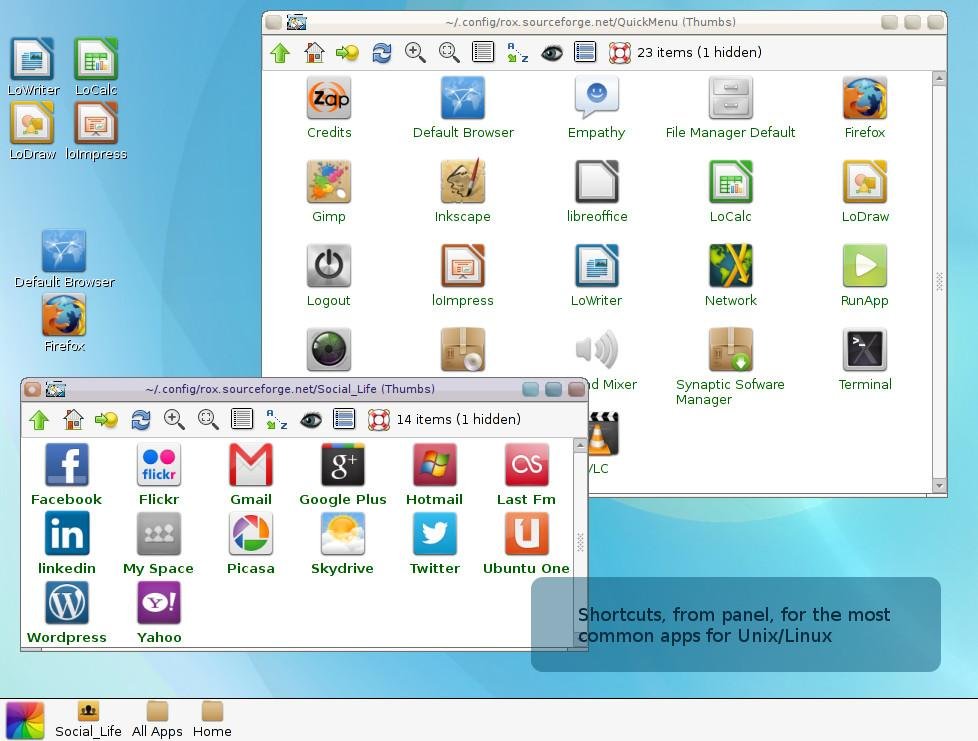Change sort order in QuickMenu toolbar
This screenshot has width=978, height=741.
tap(517, 53)
